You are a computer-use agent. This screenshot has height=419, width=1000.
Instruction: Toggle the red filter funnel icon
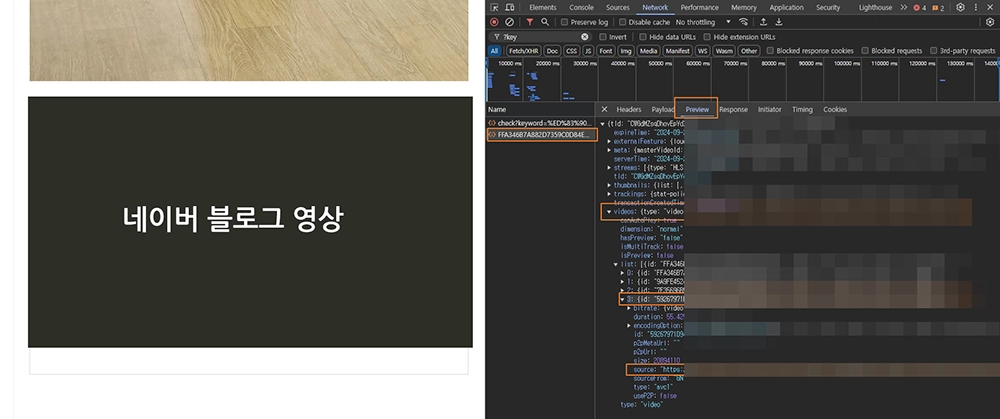click(x=529, y=22)
